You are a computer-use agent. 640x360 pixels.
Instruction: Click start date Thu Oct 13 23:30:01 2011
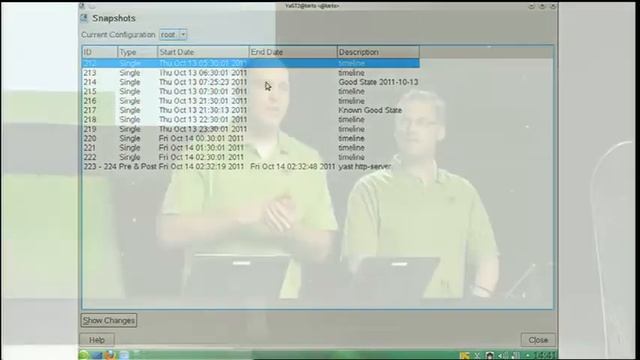click(203, 129)
